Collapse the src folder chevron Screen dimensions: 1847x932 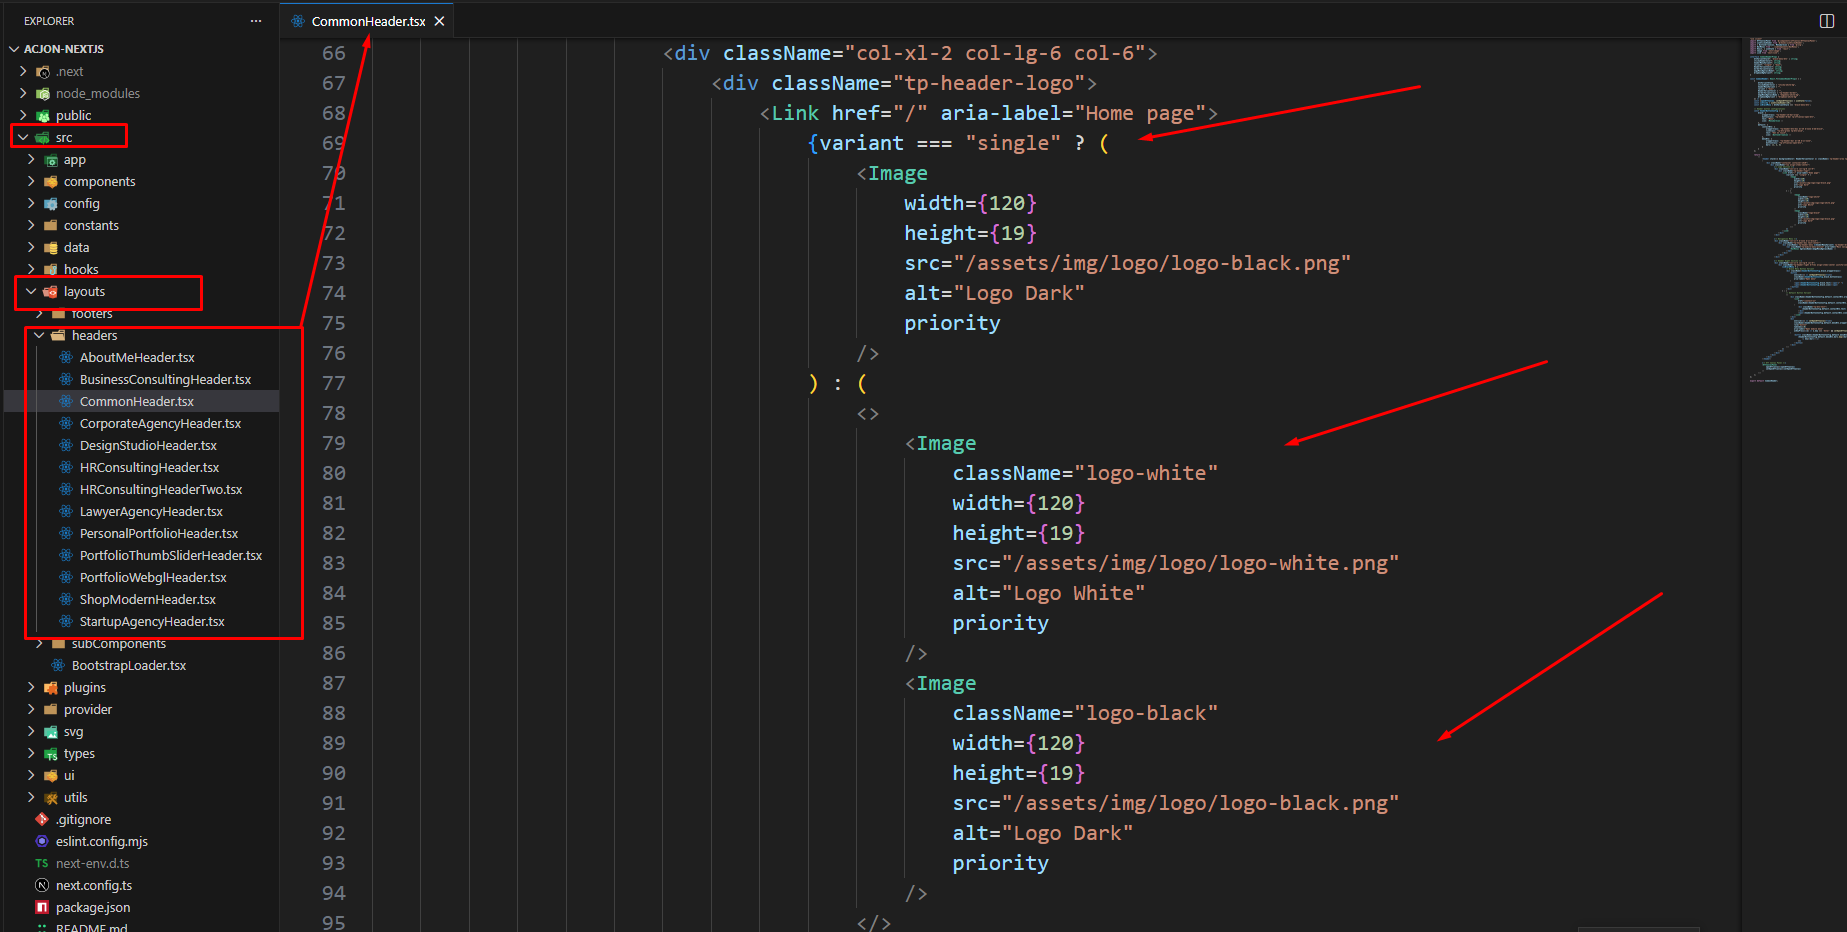coord(23,137)
